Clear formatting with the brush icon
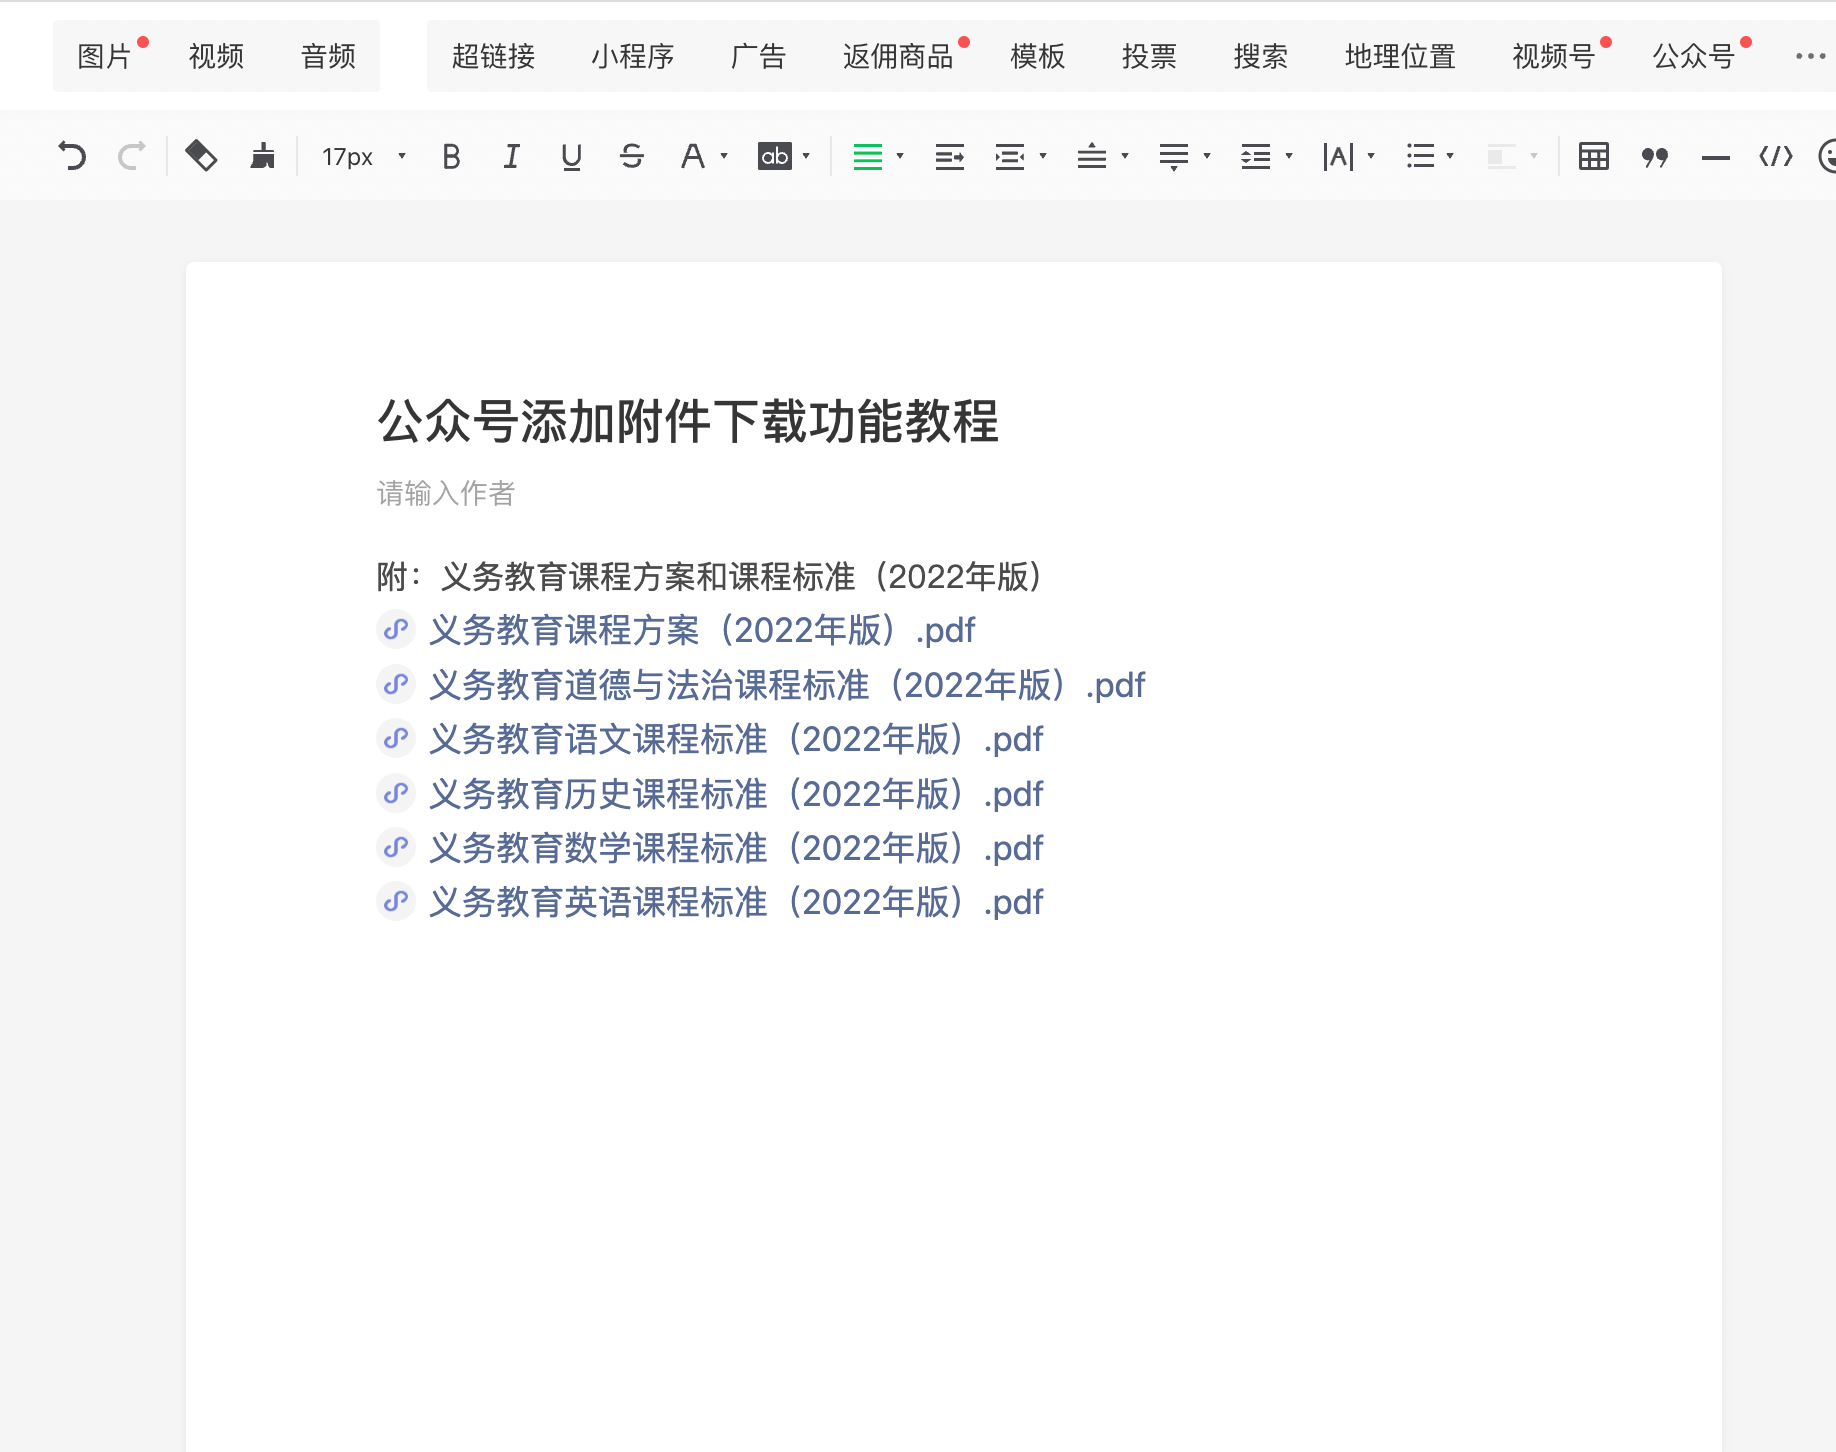The image size is (1836, 1452). (262, 156)
